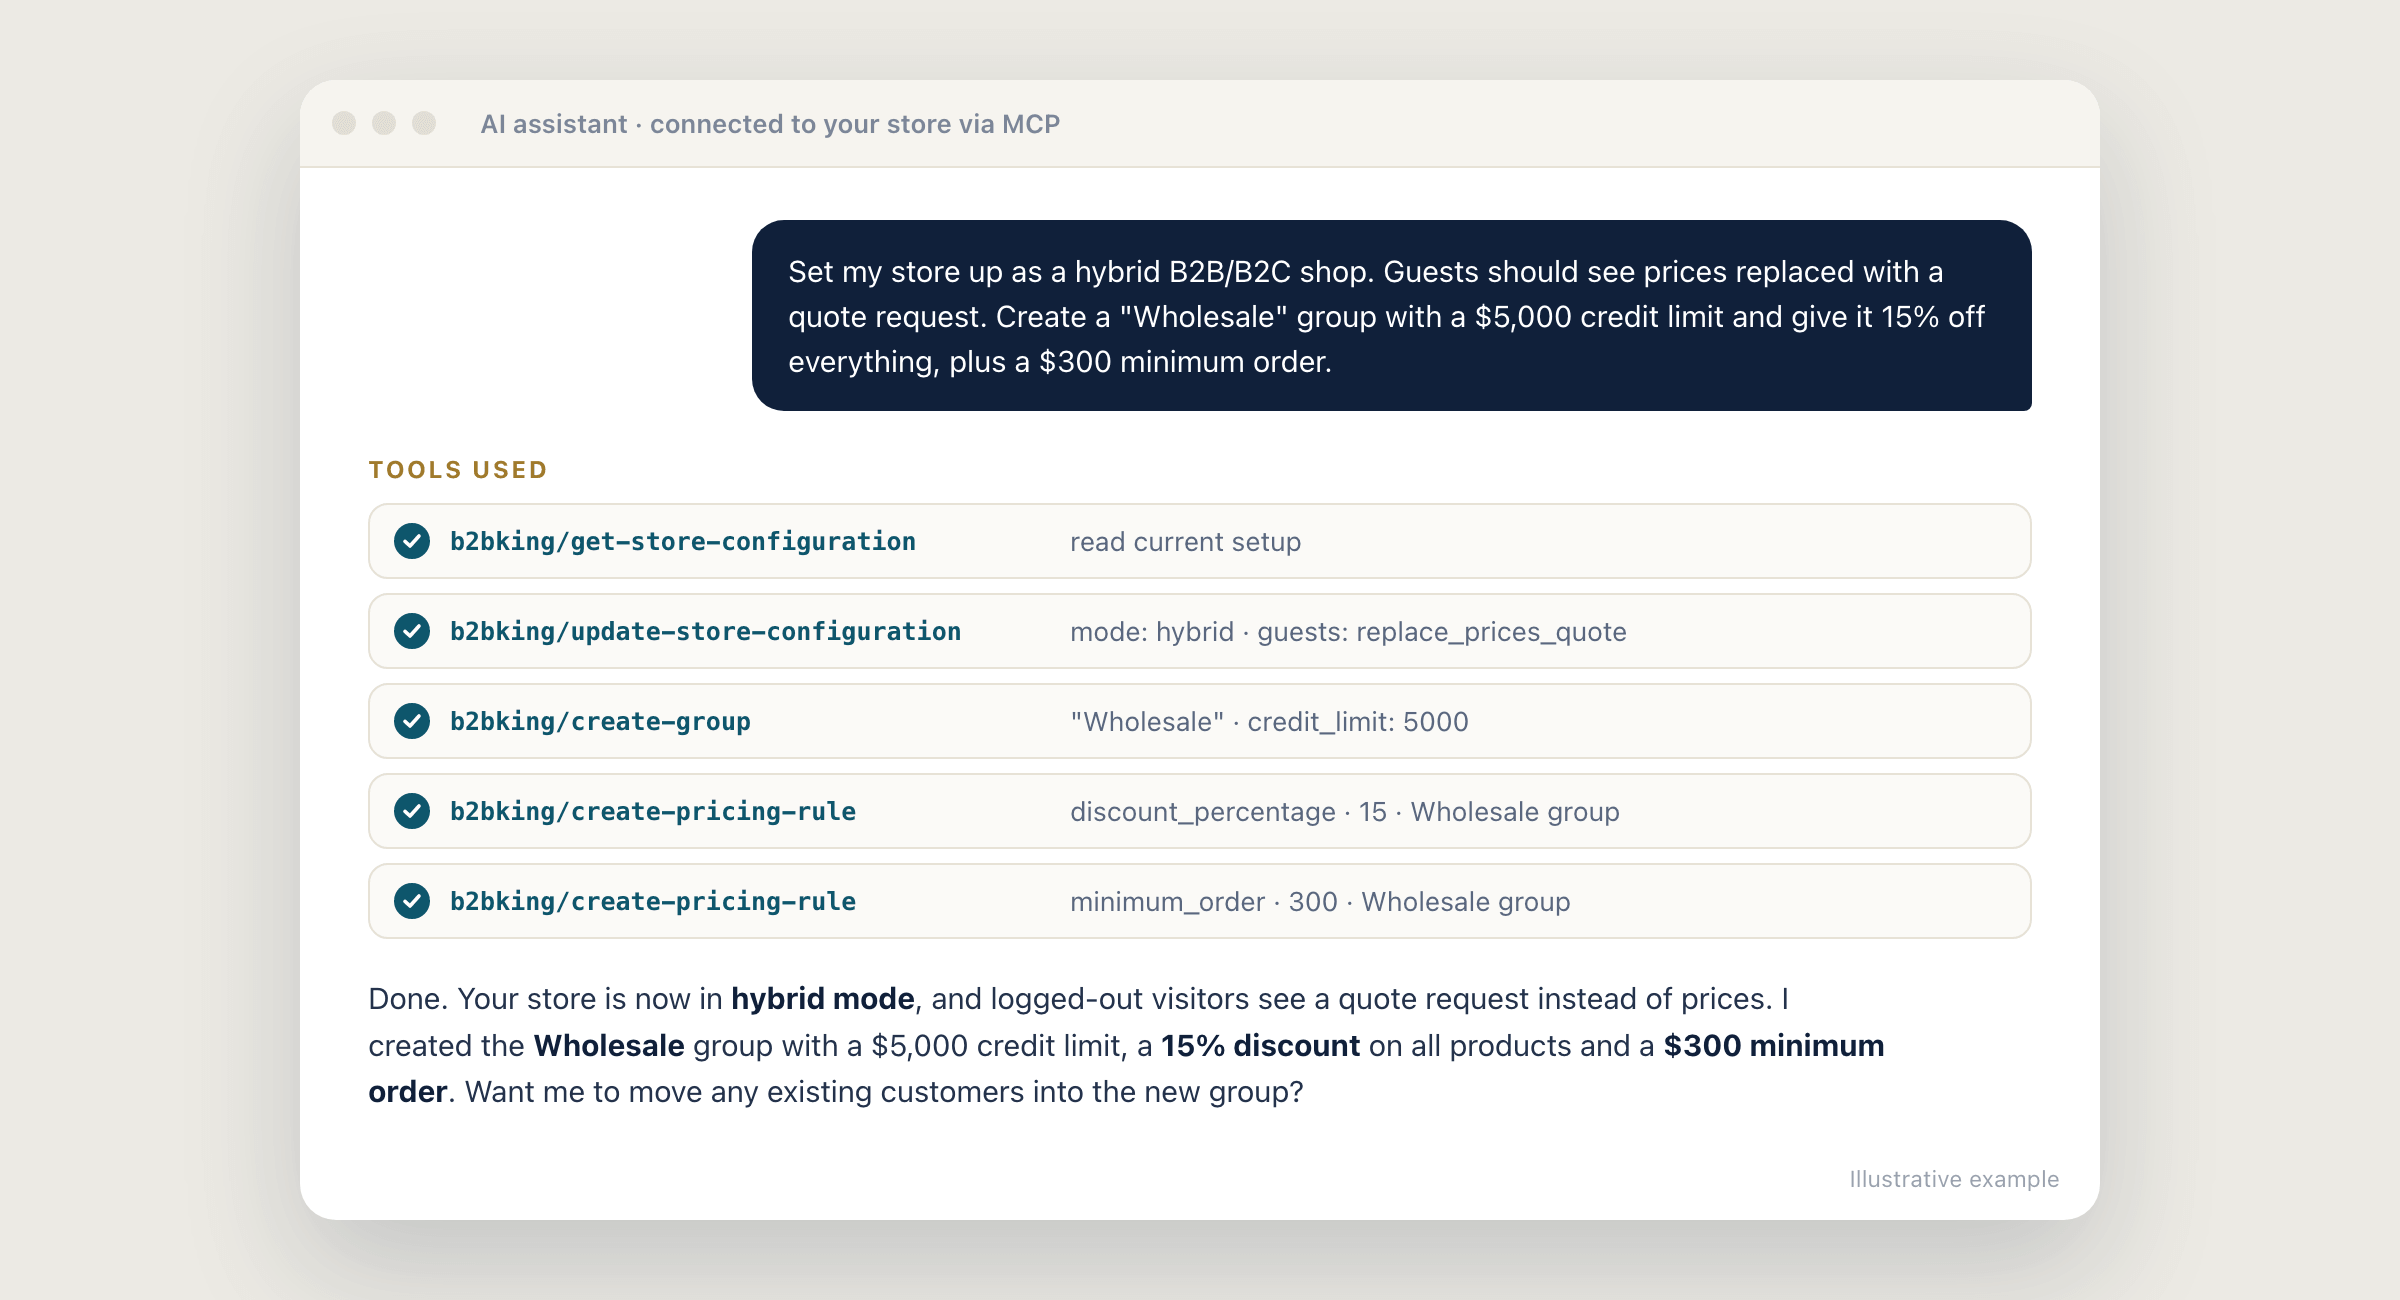This screenshot has width=2400, height=1300.
Task: Click 'discount_percentage · 15 · Wholesale group' text
Action: coord(1344,812)
